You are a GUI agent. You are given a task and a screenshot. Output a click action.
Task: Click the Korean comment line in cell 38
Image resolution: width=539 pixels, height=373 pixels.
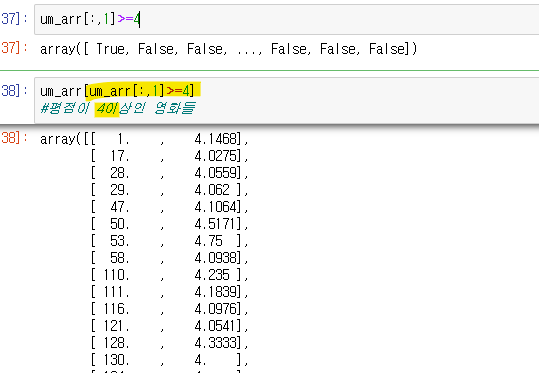click(x=118, y=108)
